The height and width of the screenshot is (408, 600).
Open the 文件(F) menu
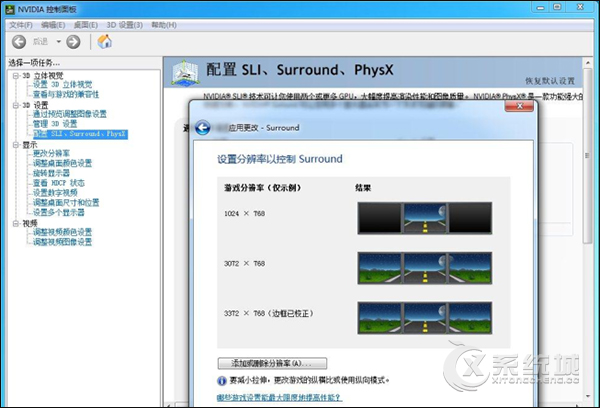point(21,25)
